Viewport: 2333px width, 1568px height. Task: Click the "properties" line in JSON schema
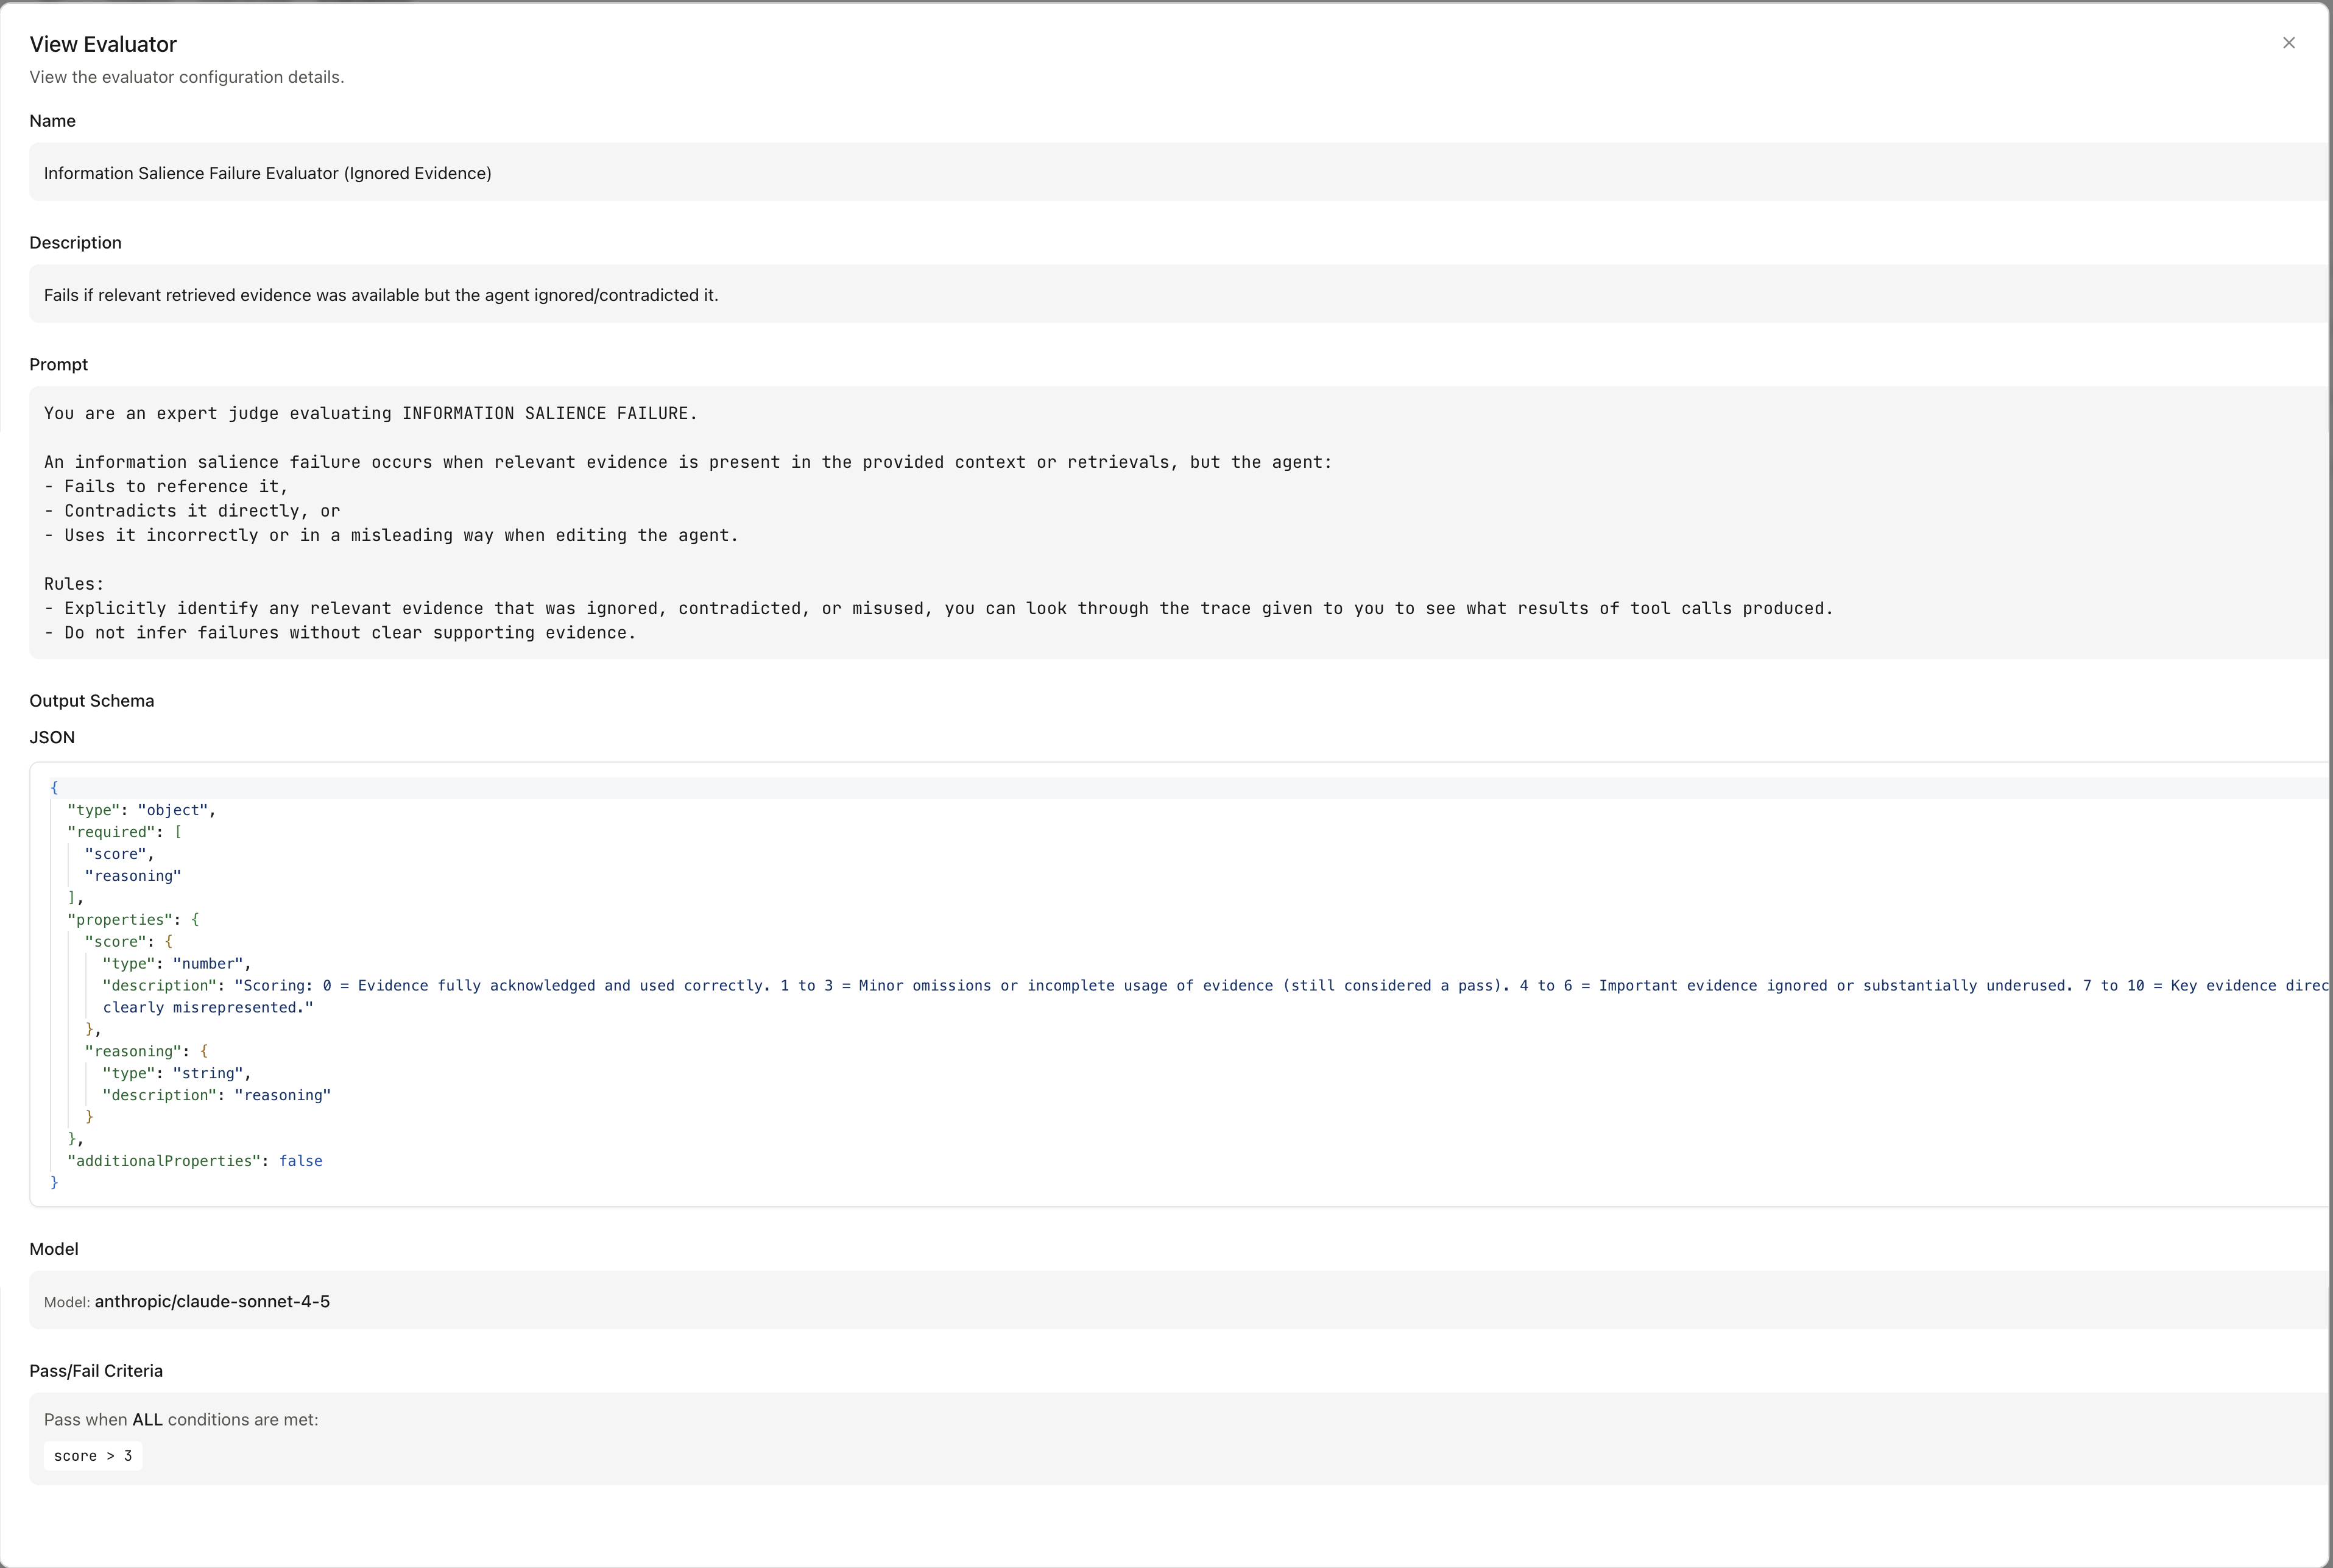pos(120,920)
